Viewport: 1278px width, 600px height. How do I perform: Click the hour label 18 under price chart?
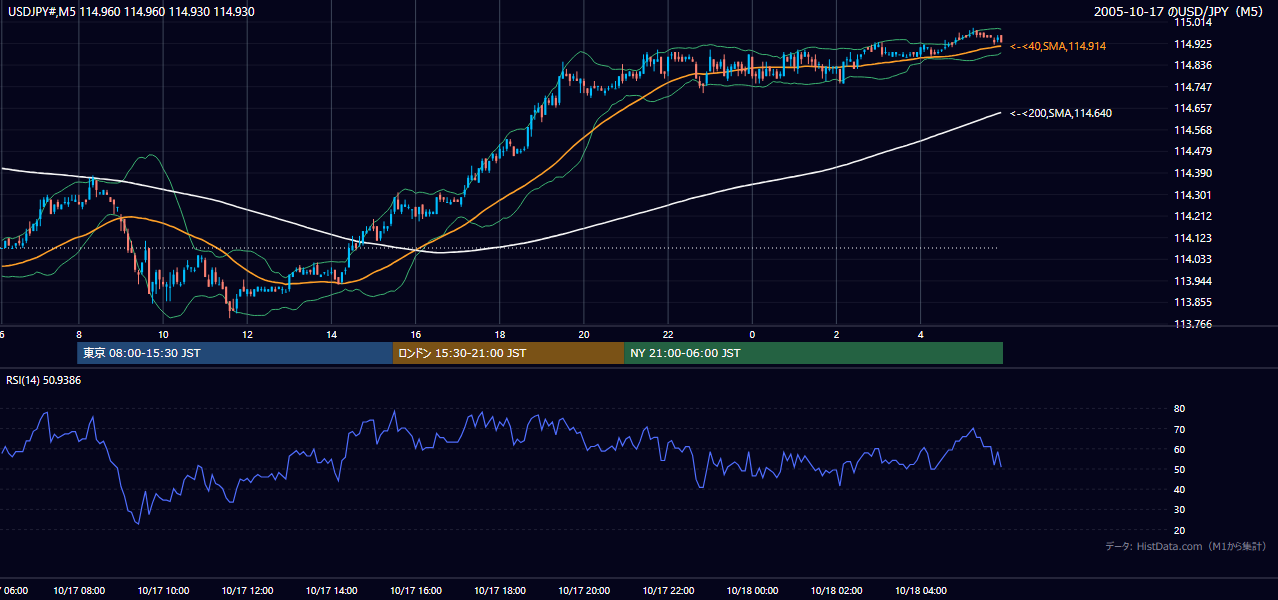499,334
